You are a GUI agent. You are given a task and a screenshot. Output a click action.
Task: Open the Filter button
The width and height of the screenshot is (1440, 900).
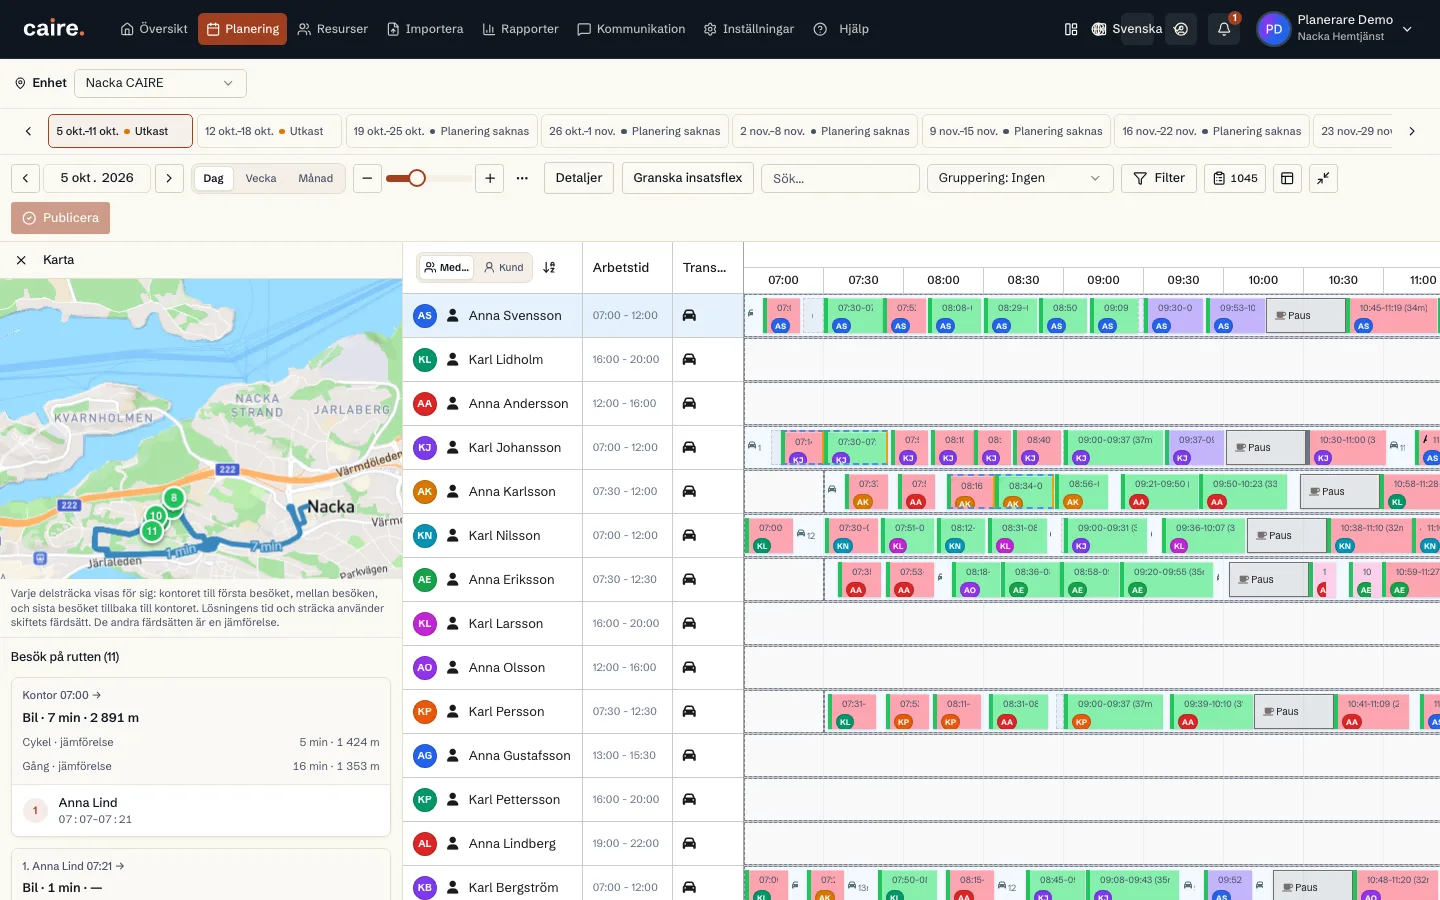click(x=1159, y=178)
